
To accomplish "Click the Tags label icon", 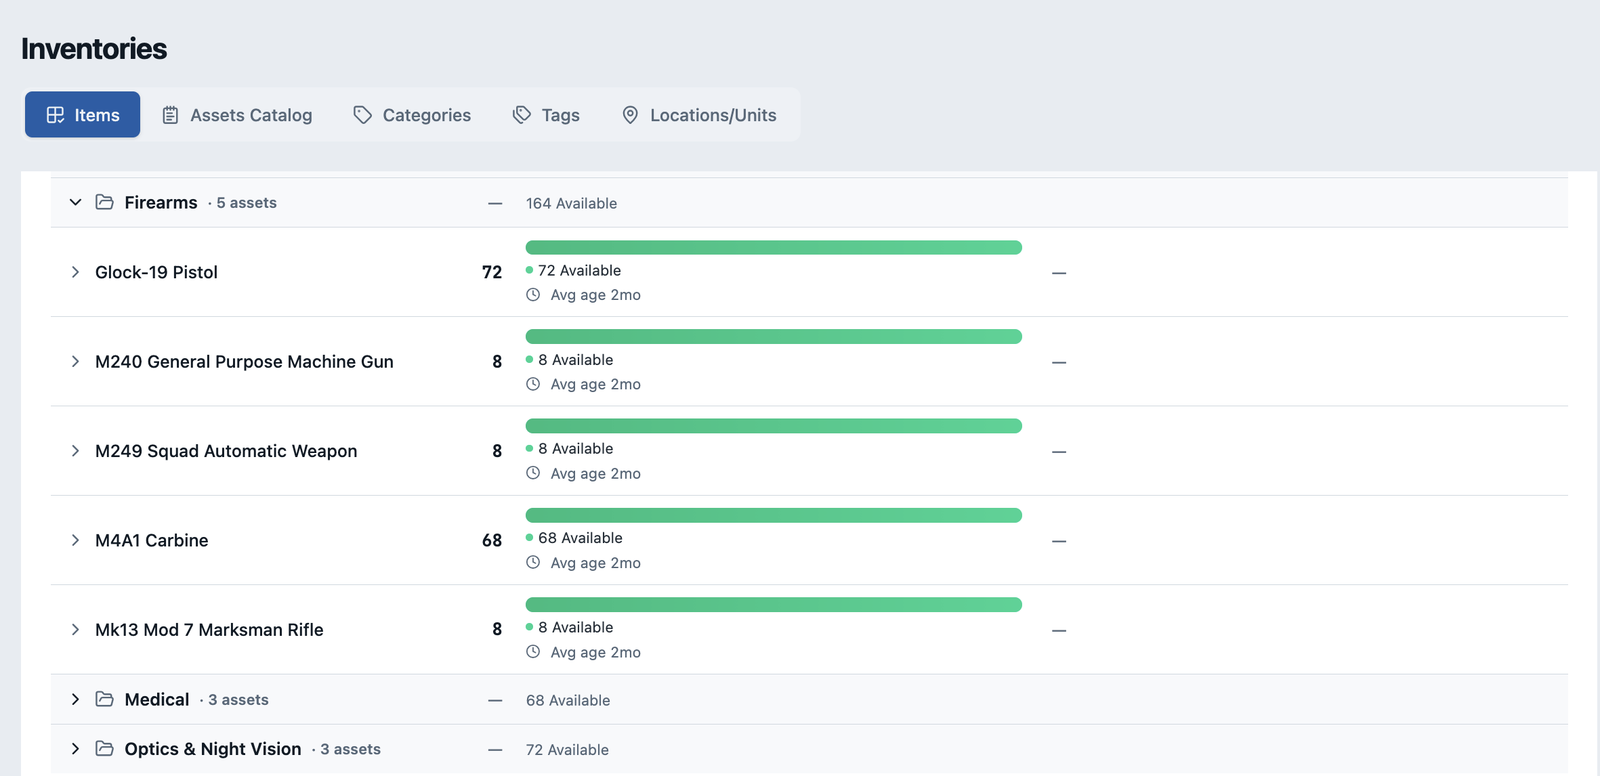I will tap(522, 115).
